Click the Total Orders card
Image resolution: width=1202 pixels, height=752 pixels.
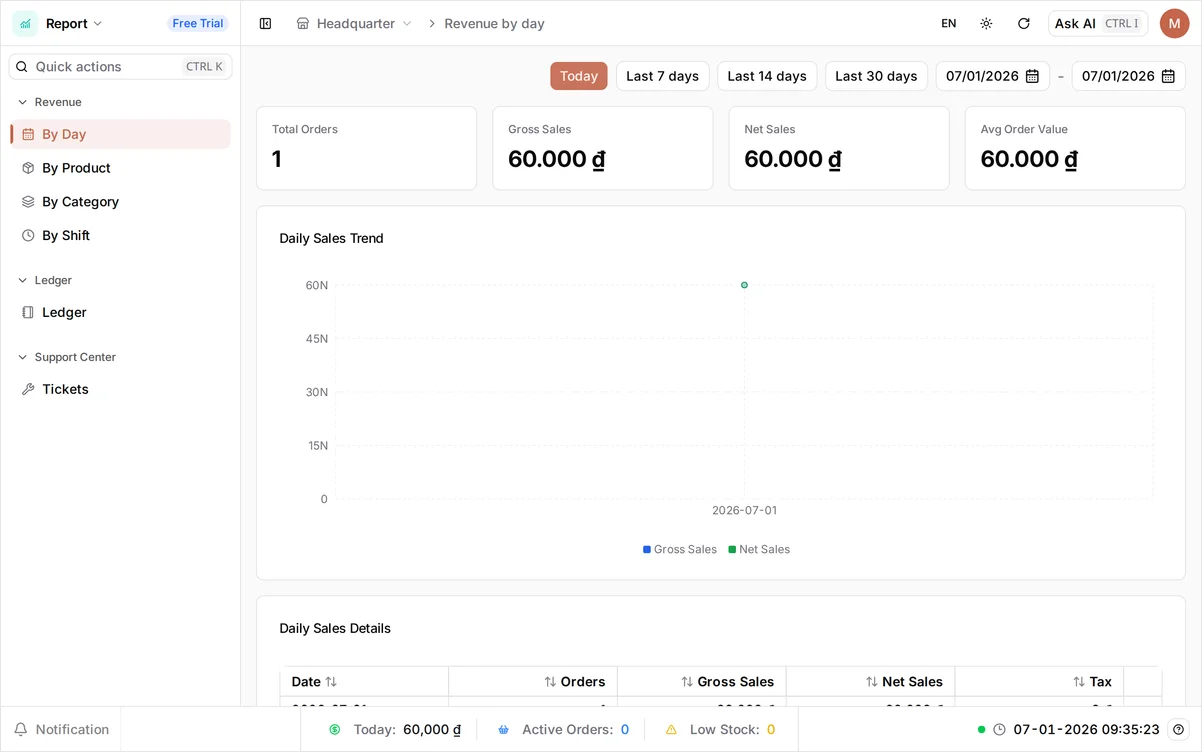pos(366,148)
